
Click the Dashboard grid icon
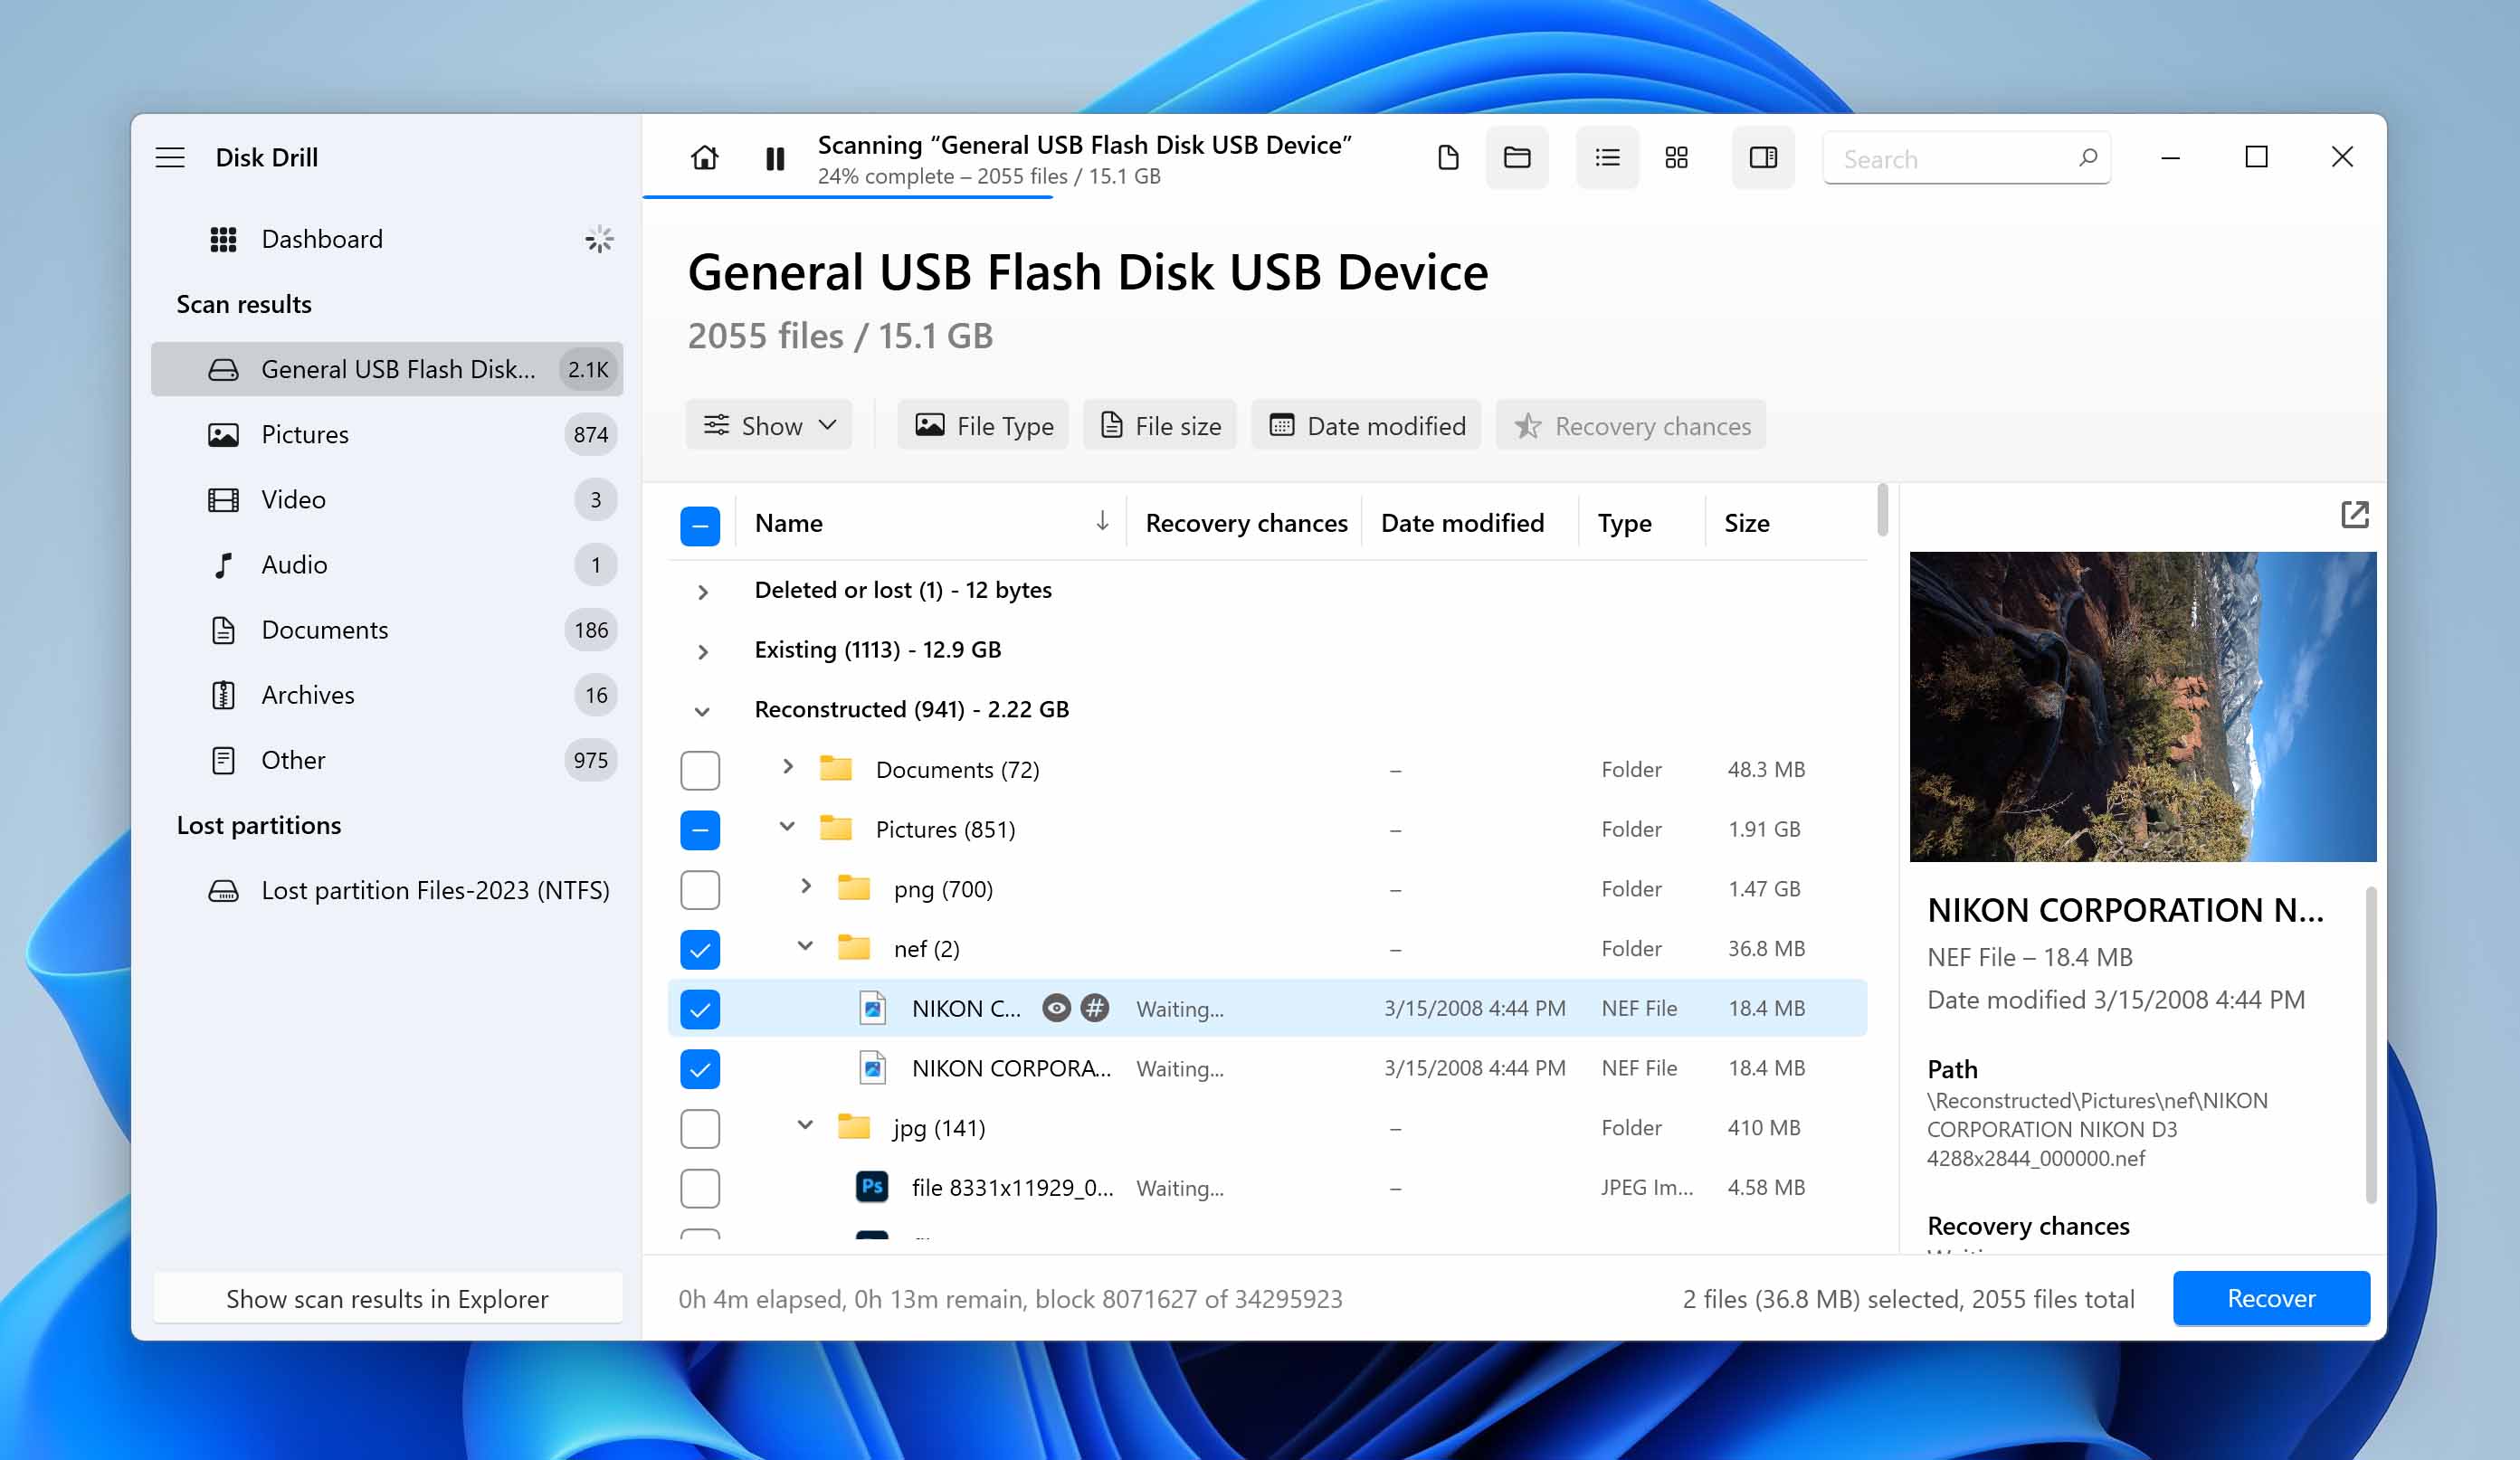coord(223,240)
